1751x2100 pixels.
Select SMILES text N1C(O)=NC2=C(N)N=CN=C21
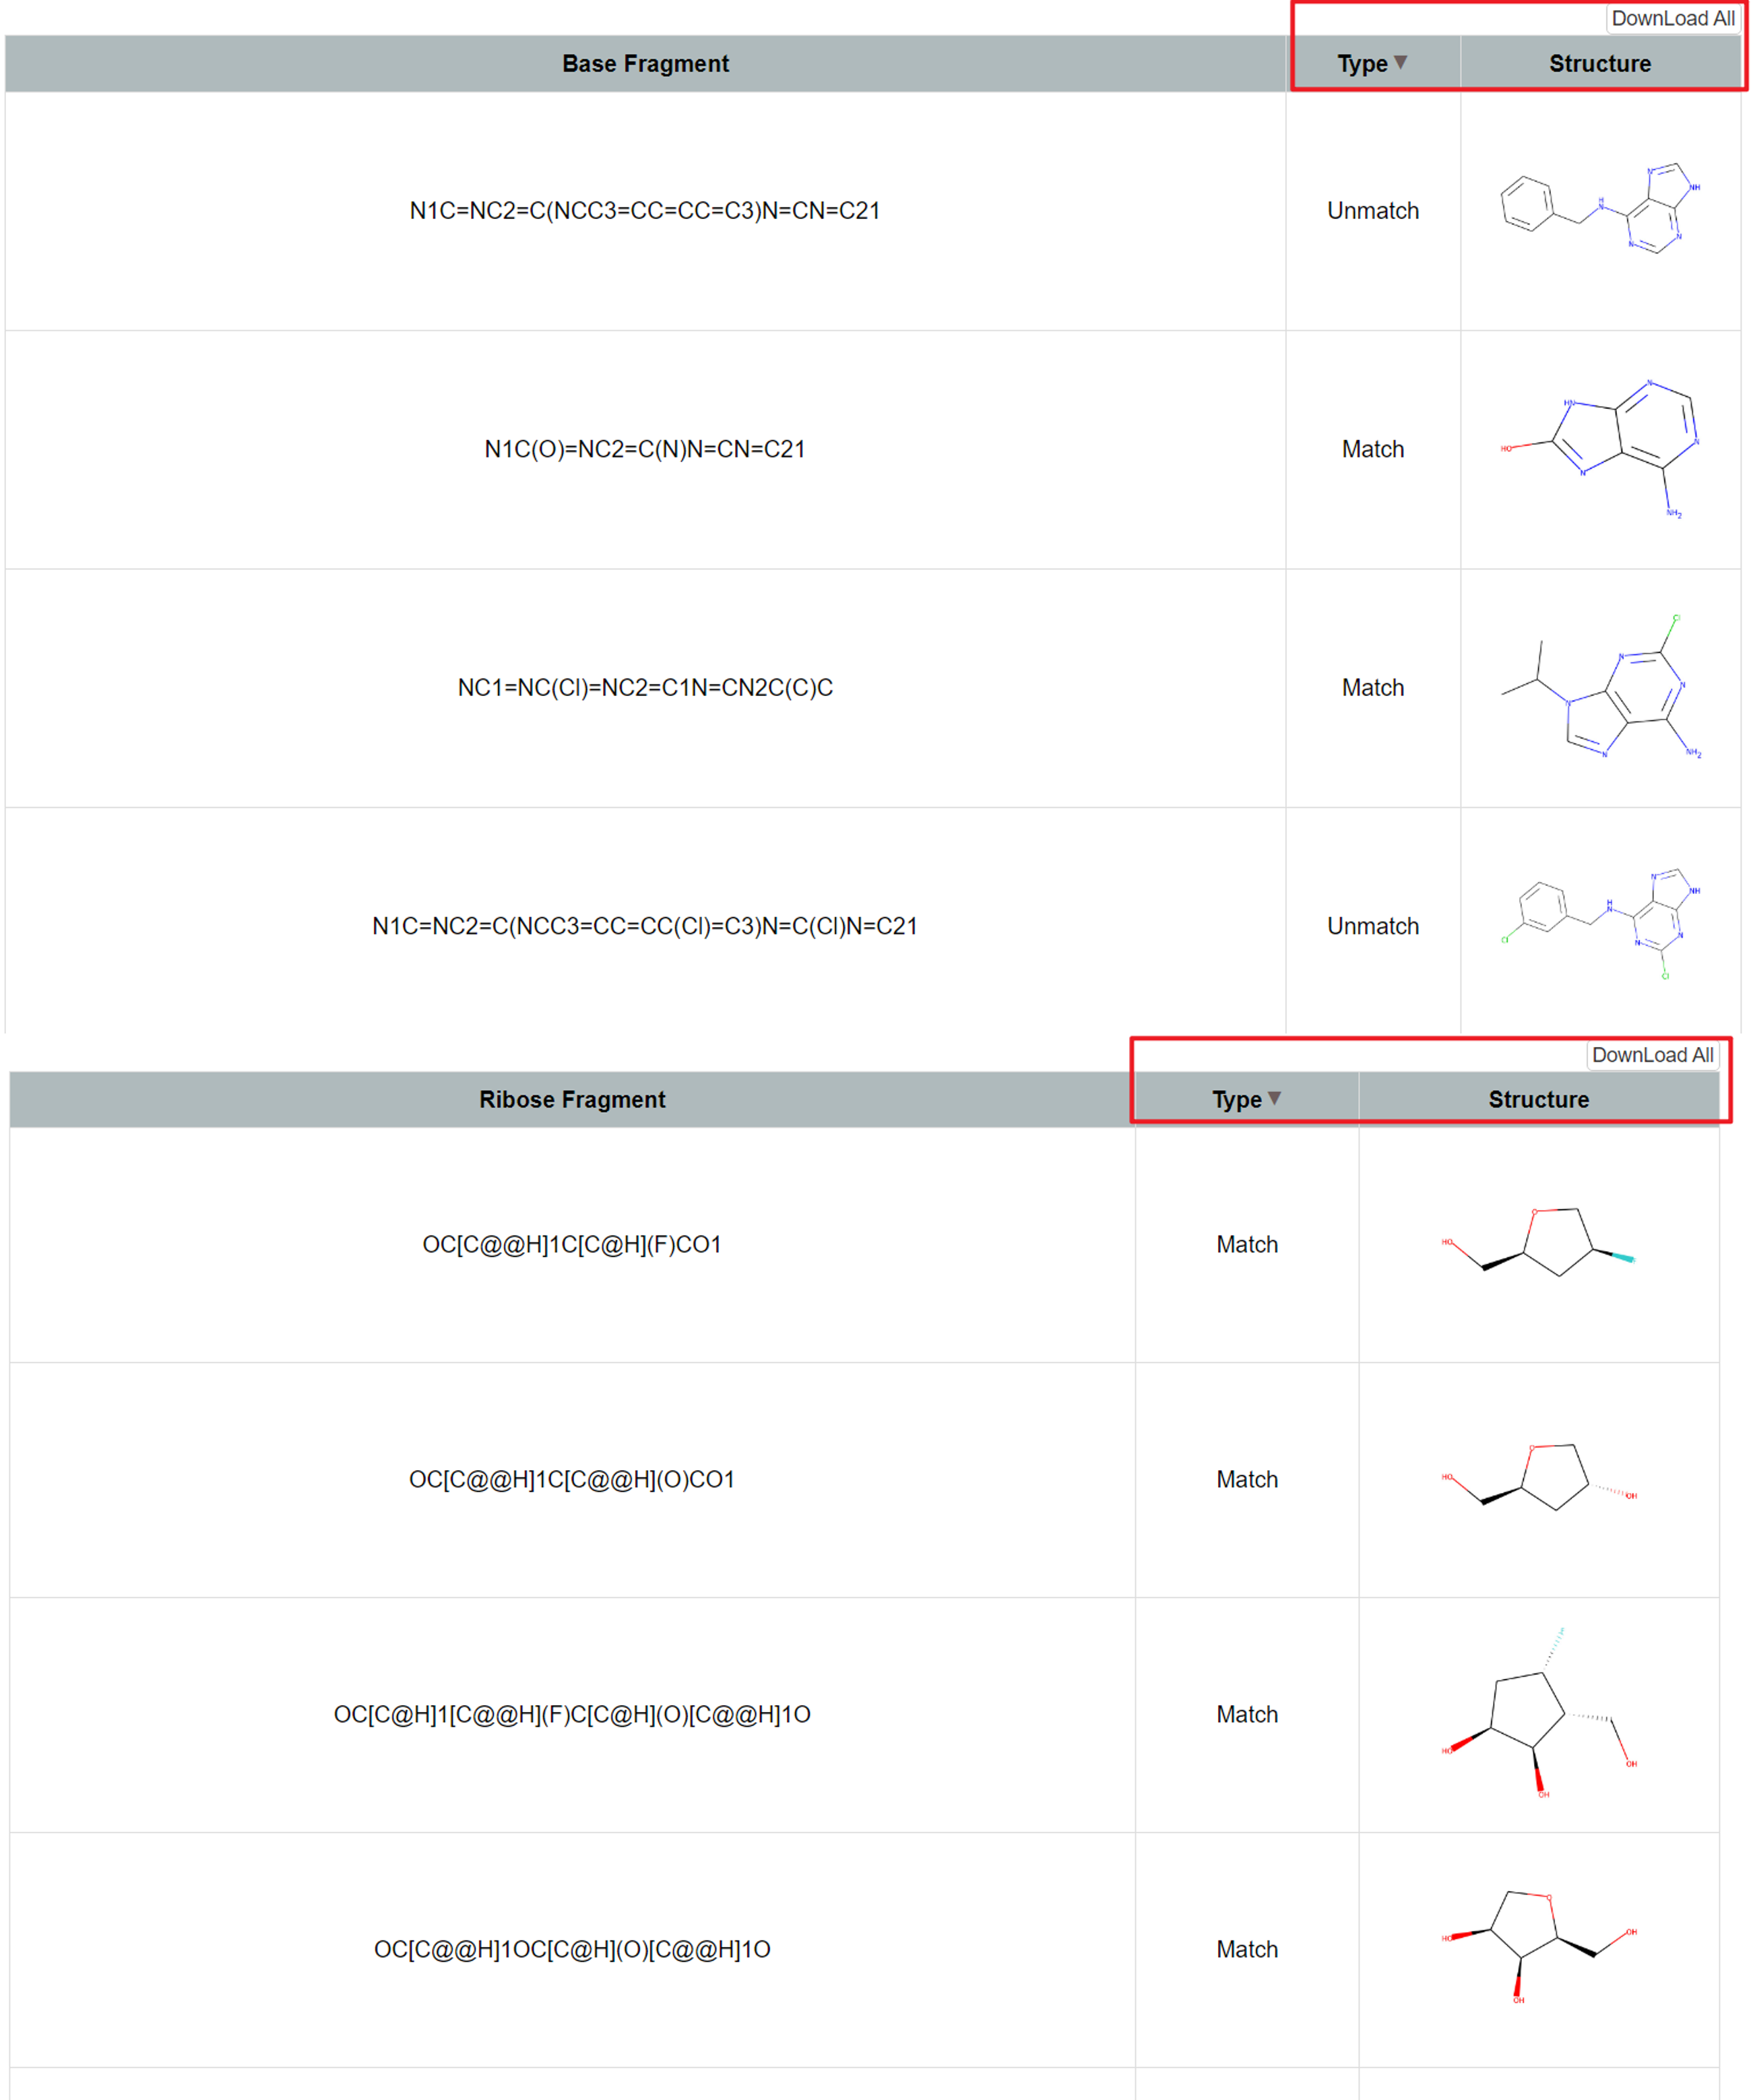645,450
